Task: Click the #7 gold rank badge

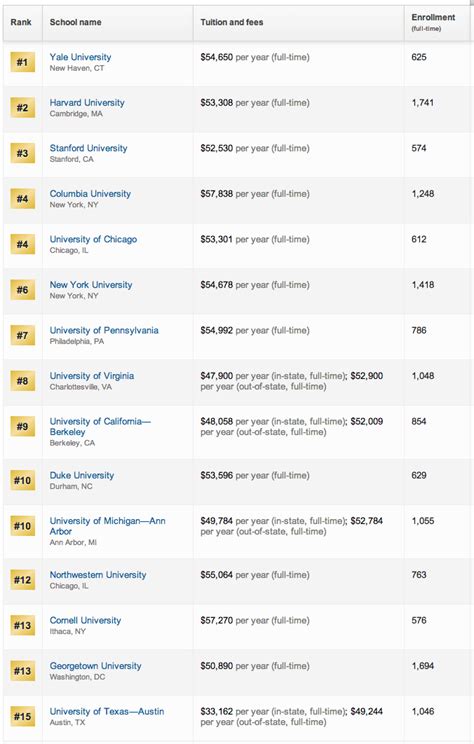Action: click(22, 335)
